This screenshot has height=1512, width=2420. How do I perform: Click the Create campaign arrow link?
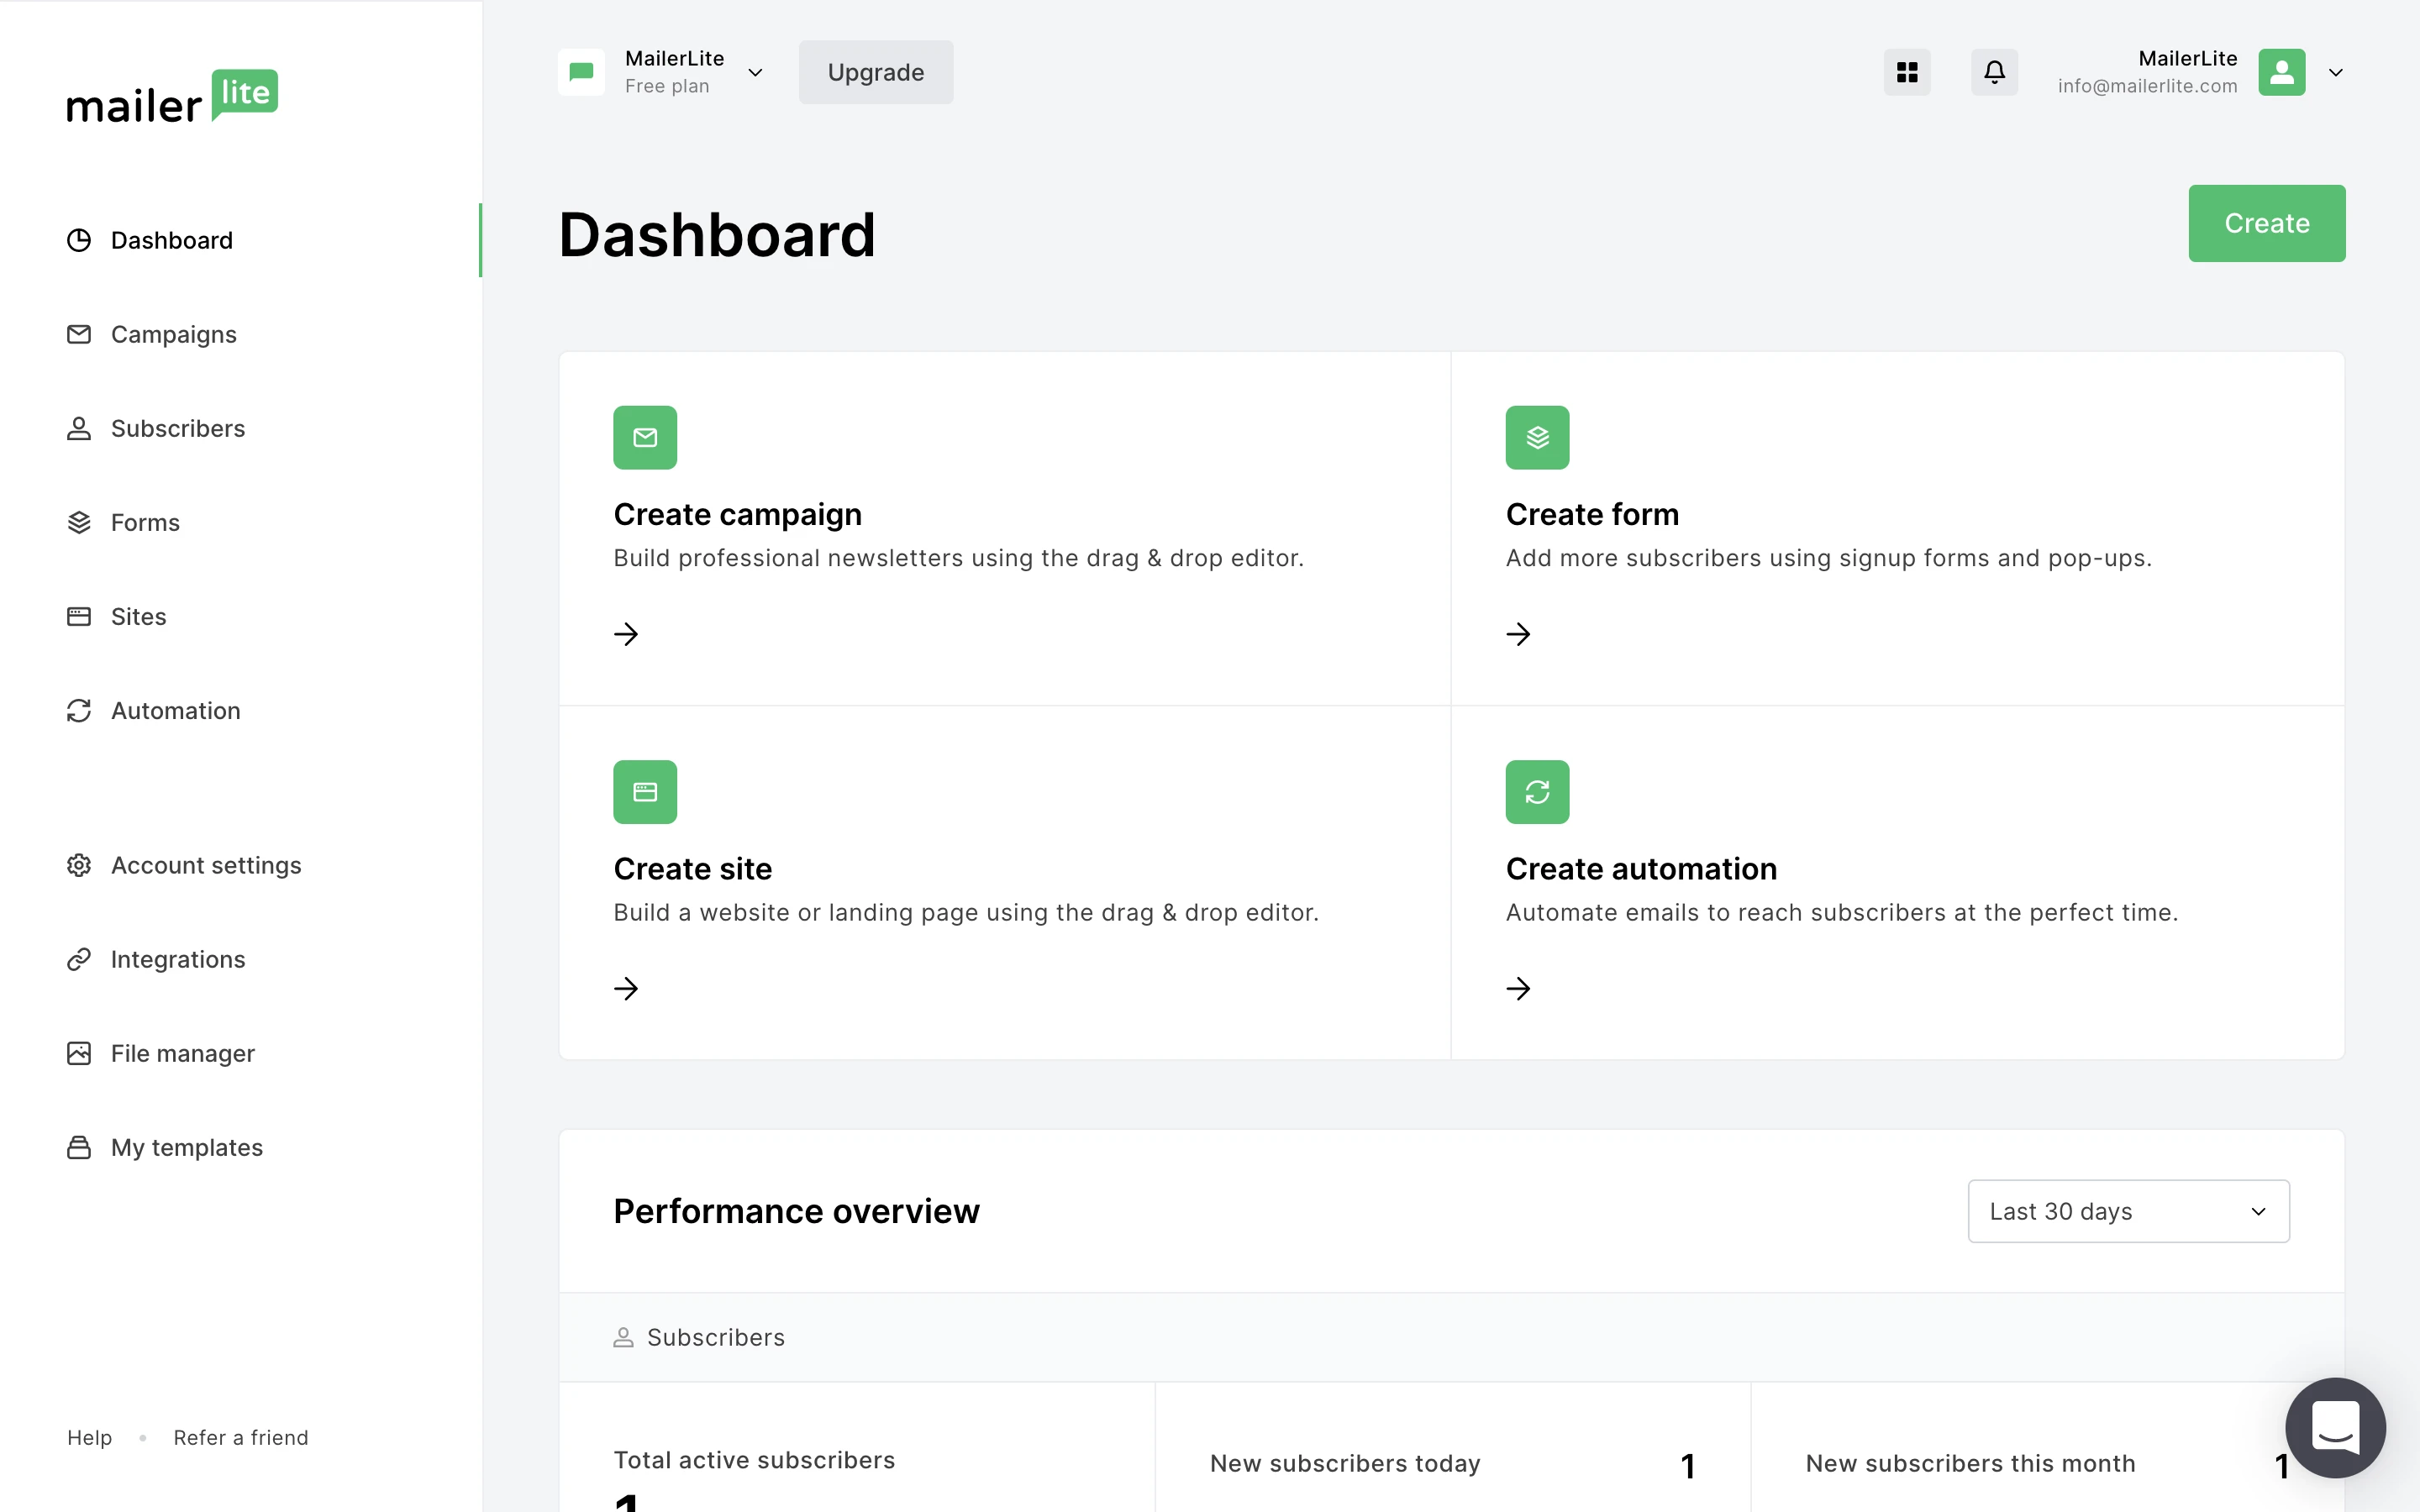pyautogui.click(x=625, y=634)
